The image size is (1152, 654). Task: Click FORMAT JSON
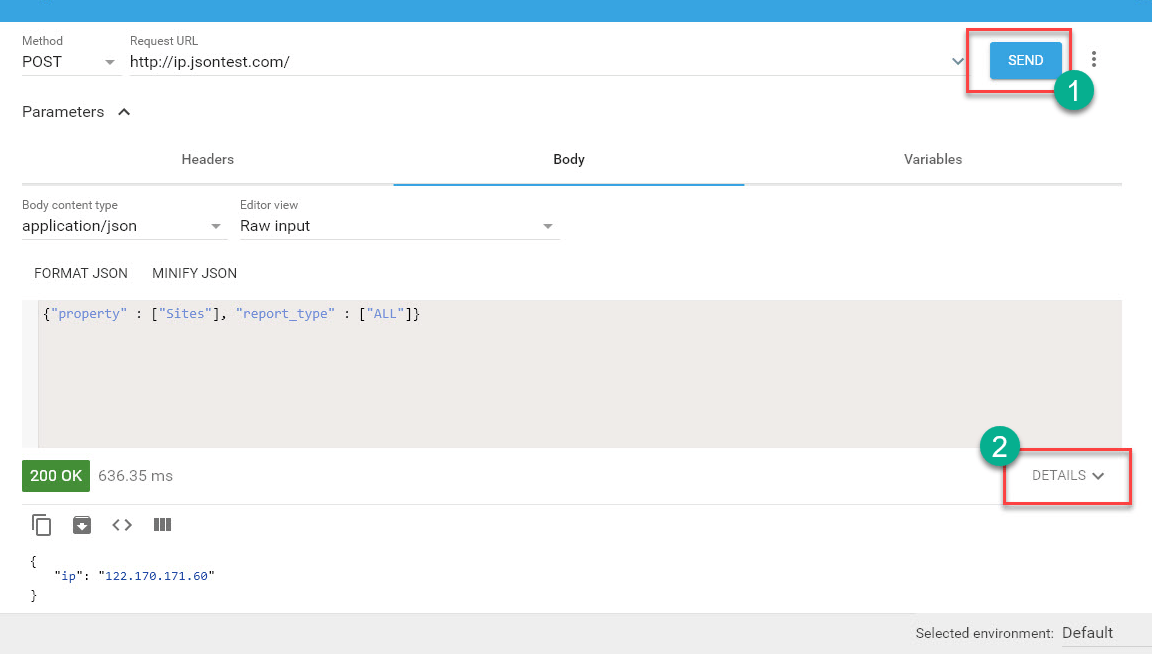tap(81, 273)
